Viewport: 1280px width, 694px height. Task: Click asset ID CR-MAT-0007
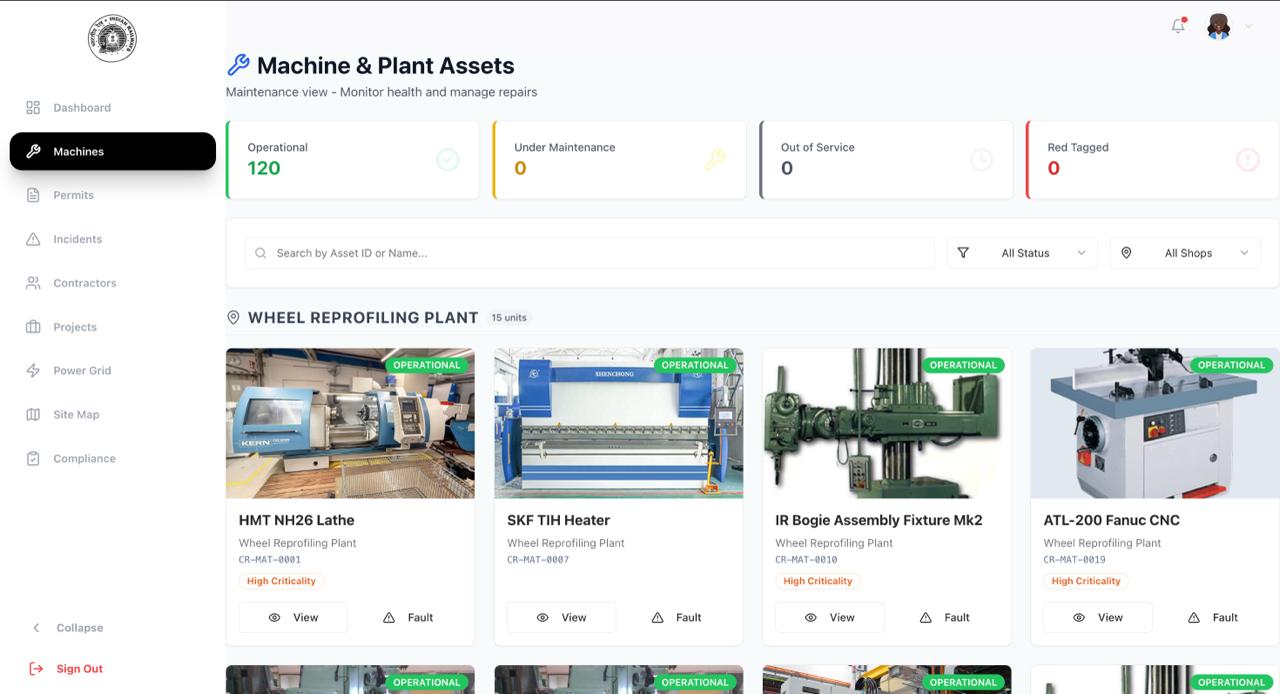coord(538,560)
